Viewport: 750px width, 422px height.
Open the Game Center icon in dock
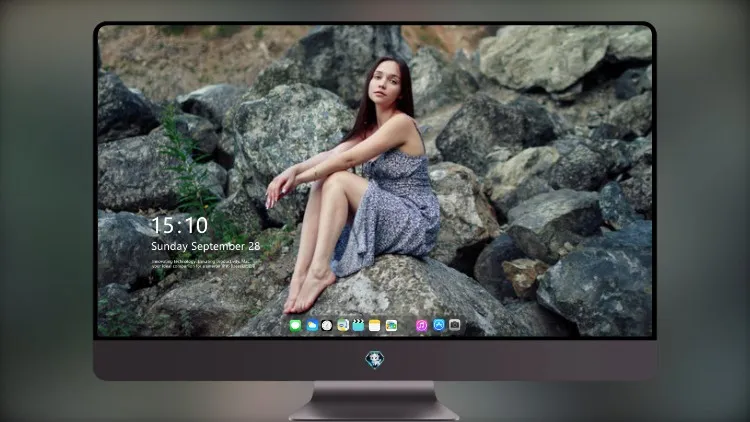(x=391, y=326)
